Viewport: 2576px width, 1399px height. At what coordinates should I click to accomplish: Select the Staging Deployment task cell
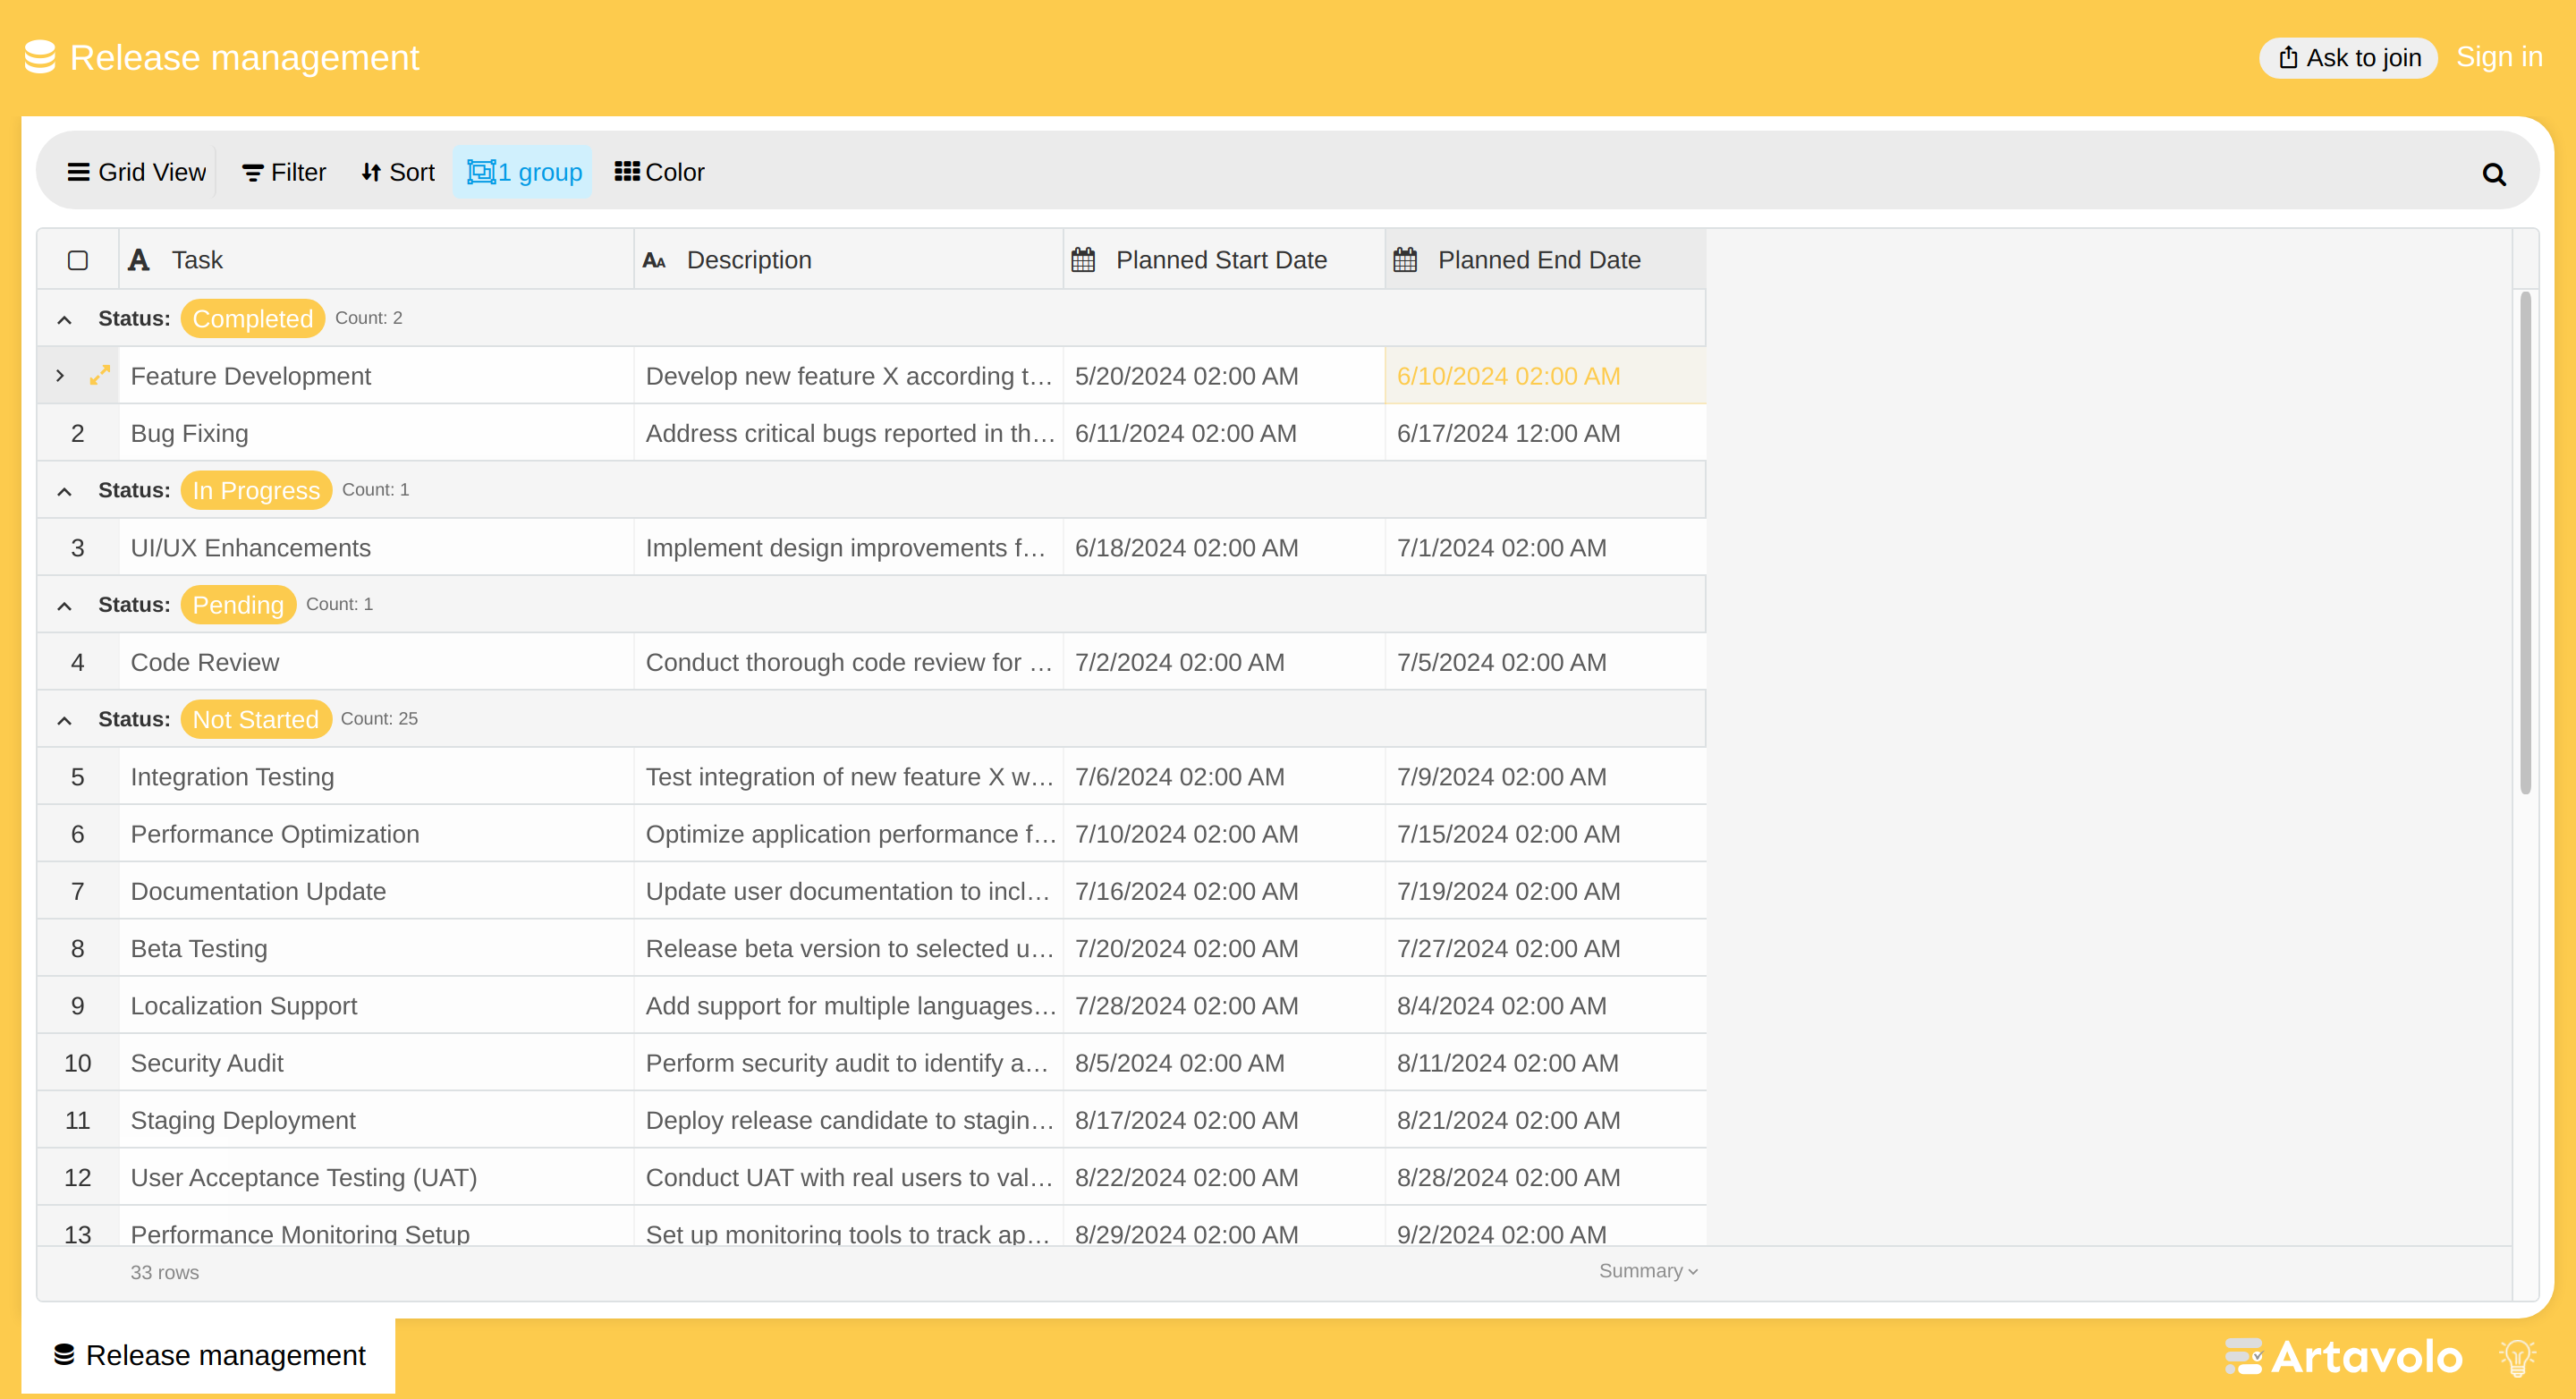376,1120
